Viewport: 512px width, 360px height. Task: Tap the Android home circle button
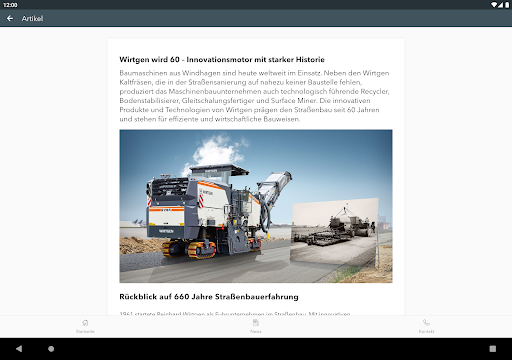[51, 349]
